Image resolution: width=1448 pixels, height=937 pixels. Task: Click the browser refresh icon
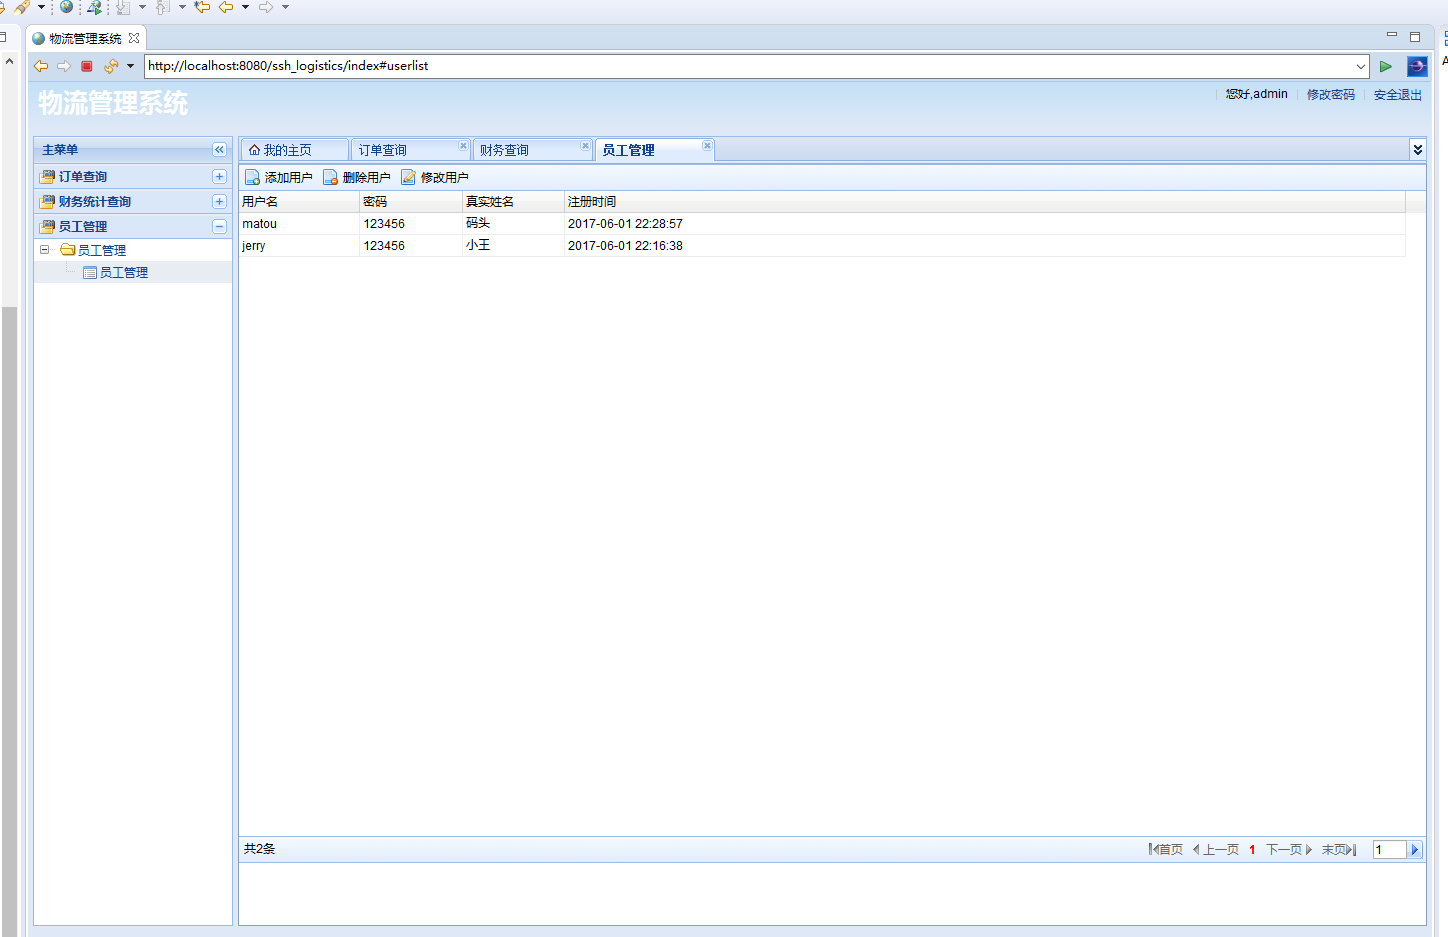pos(111,66)
